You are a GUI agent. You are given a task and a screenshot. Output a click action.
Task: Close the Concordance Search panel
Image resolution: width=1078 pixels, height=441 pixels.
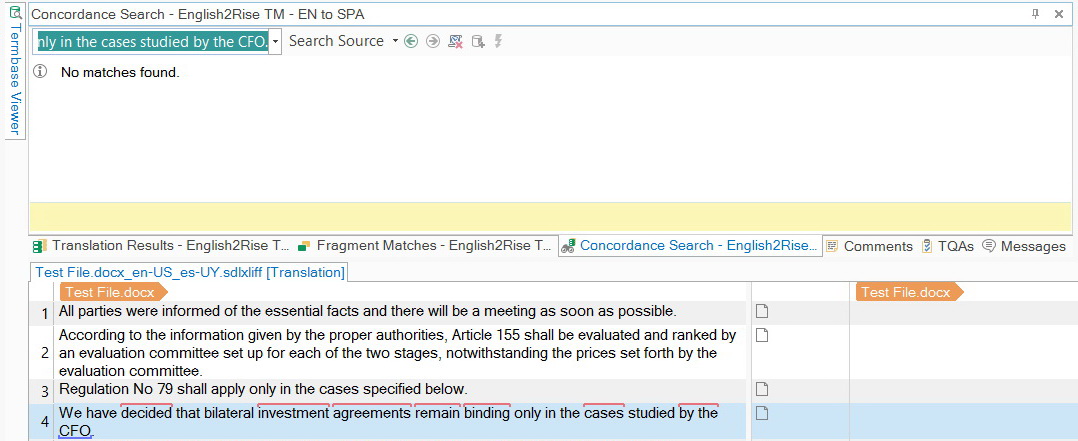[1059, 14]
